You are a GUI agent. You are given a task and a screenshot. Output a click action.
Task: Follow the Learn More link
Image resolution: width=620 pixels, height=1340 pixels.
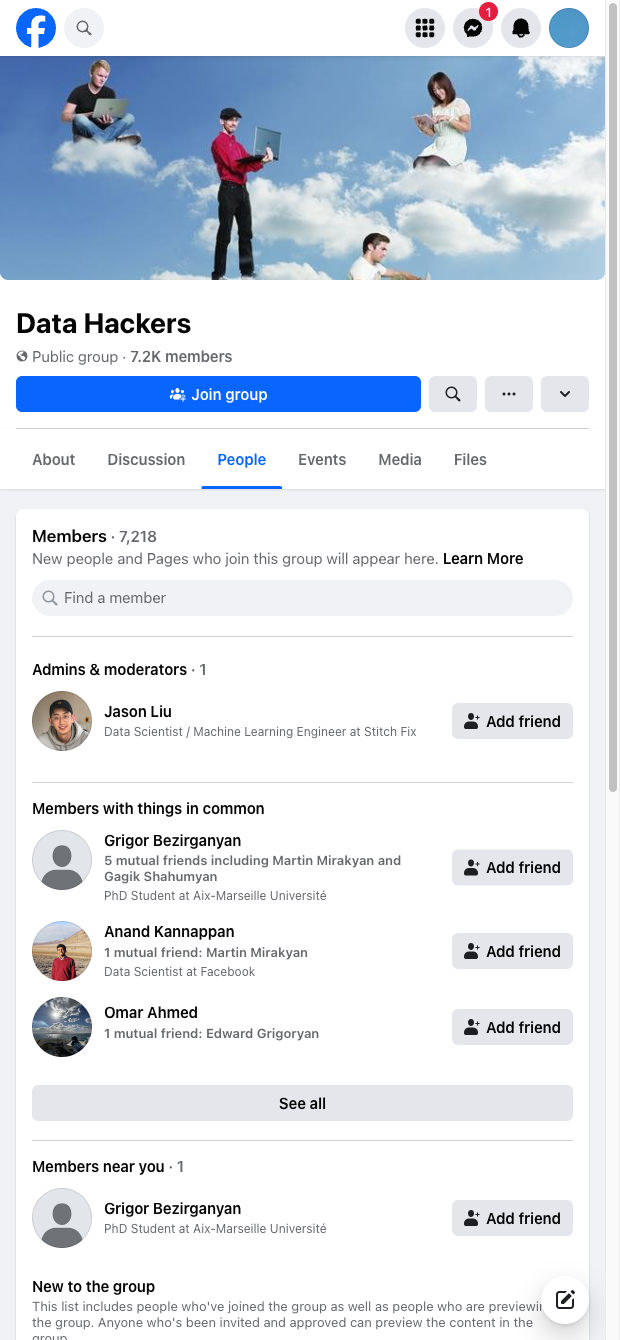[483, 559]
